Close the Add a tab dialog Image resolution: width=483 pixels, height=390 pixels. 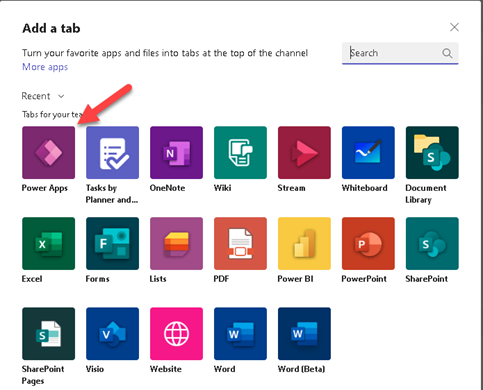point(454,27)
